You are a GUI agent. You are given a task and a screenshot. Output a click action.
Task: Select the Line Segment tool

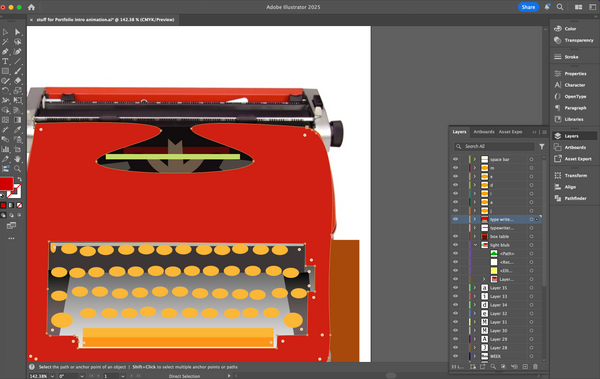coord(18,61)
